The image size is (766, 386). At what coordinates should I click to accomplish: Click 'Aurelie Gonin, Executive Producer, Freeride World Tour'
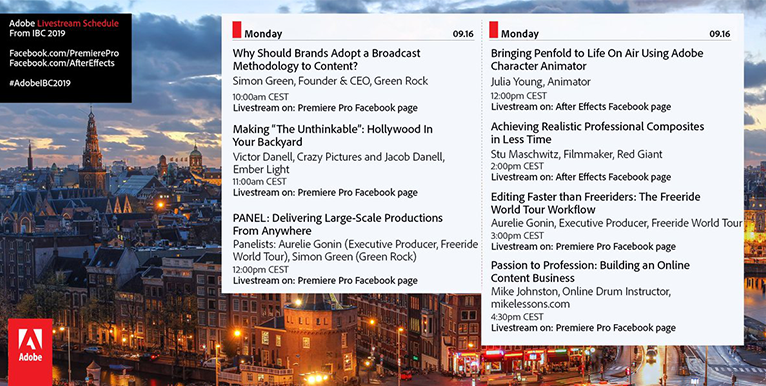pyautogui.click(x=617, y=223)
